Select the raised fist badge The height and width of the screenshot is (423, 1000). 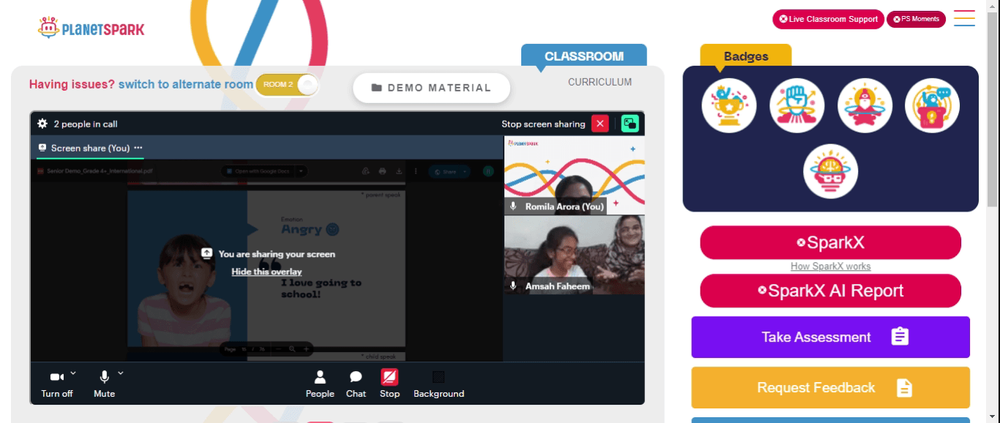(x=797, y=105)
